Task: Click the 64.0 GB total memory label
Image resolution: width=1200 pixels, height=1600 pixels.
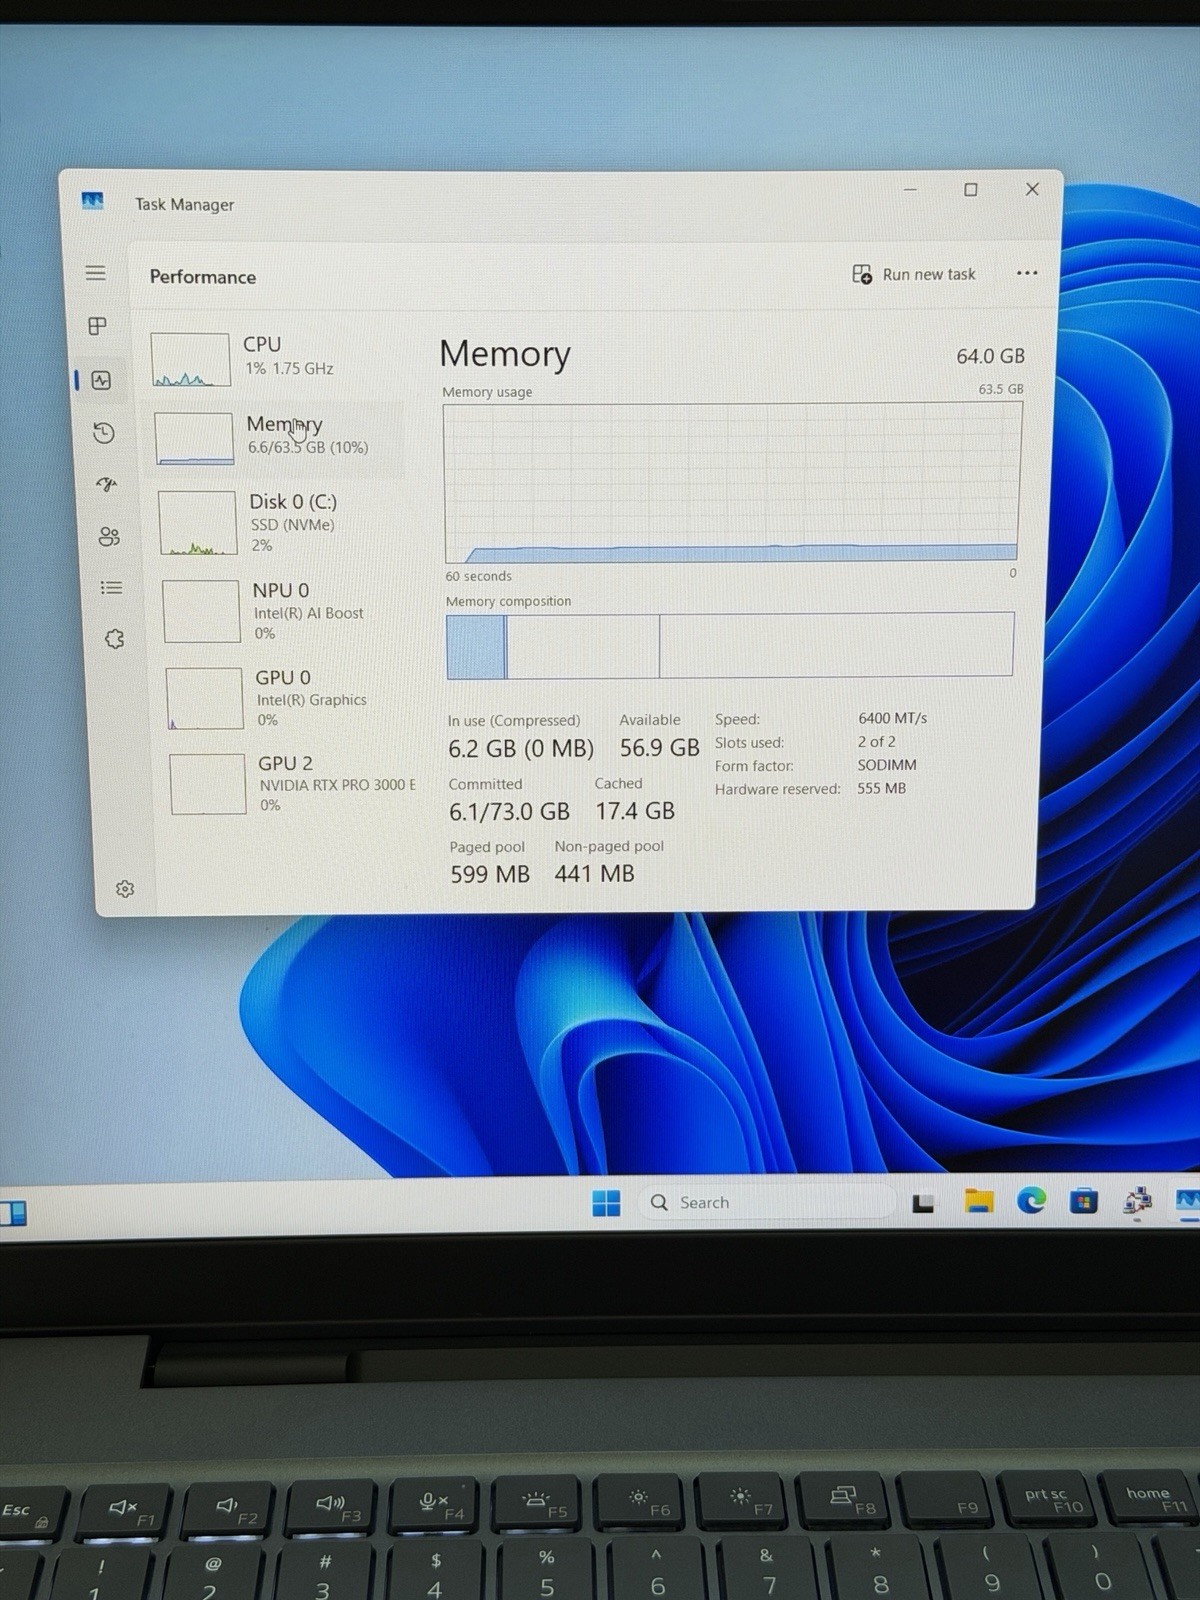Action: pyautogui.click(x=990, y=356)
